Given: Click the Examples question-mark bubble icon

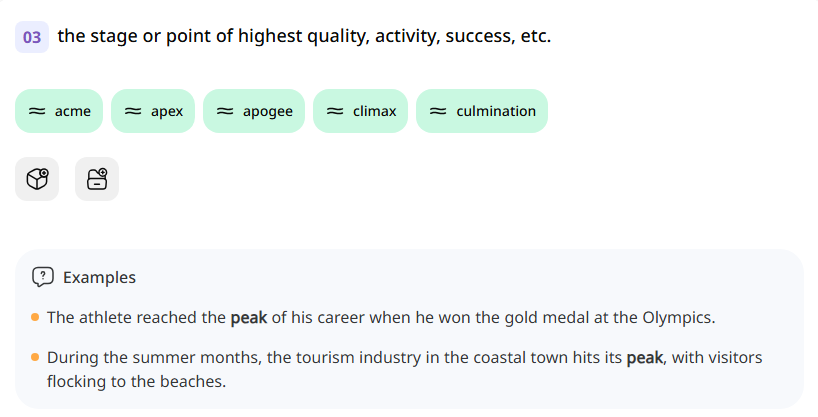Looking at the screenshot, I should pos(42,277).
